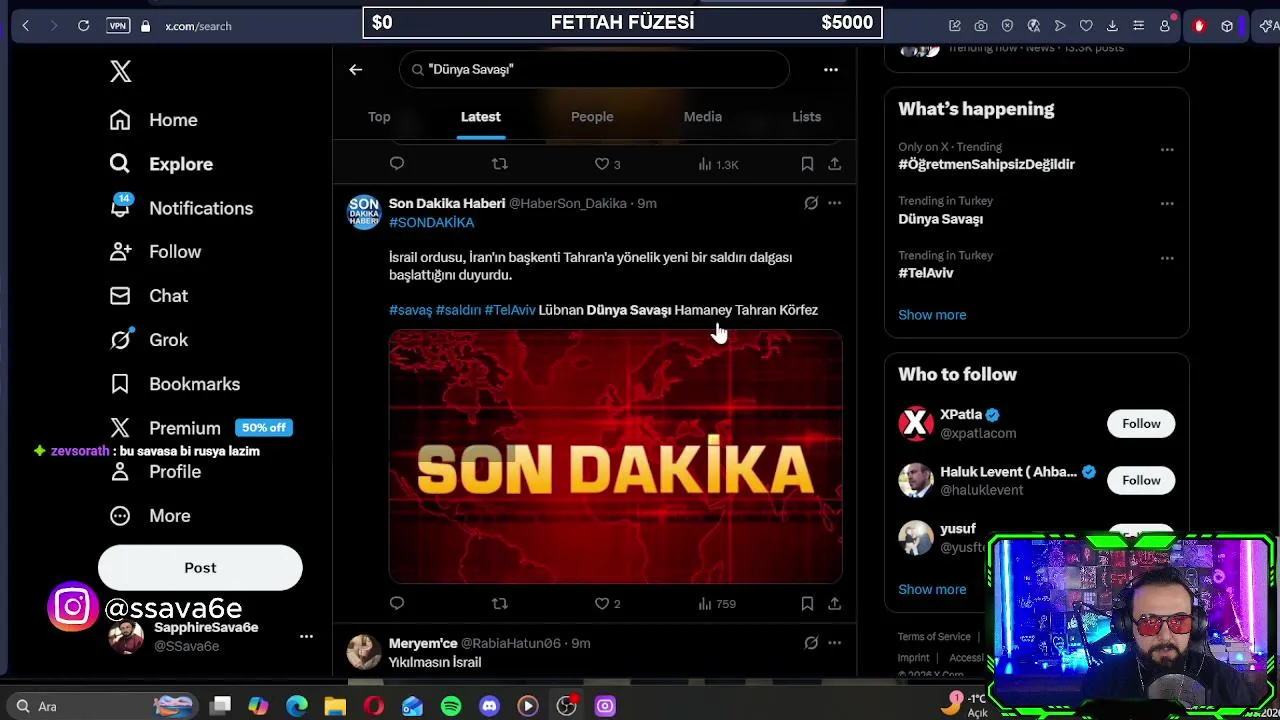Open more options for #ÖğretmenSahipsizDeğildir trend

tap(1167, 149)
